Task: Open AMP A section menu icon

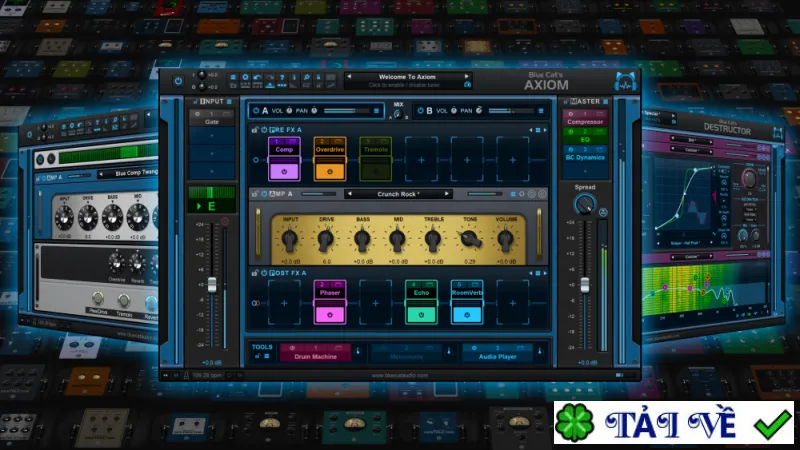Action: click(513, 194)
